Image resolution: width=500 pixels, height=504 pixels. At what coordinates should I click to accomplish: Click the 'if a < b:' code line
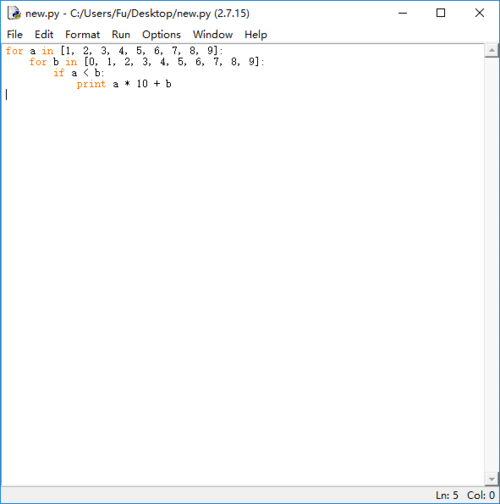79,73
